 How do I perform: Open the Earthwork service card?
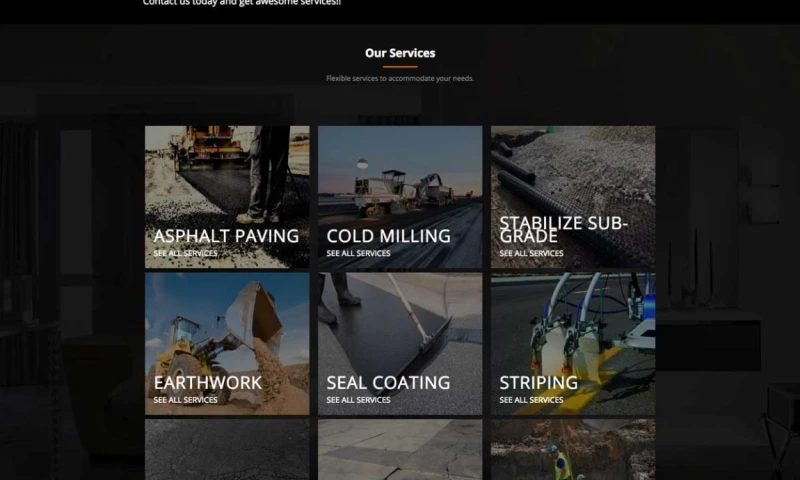[x=227, y=344]
